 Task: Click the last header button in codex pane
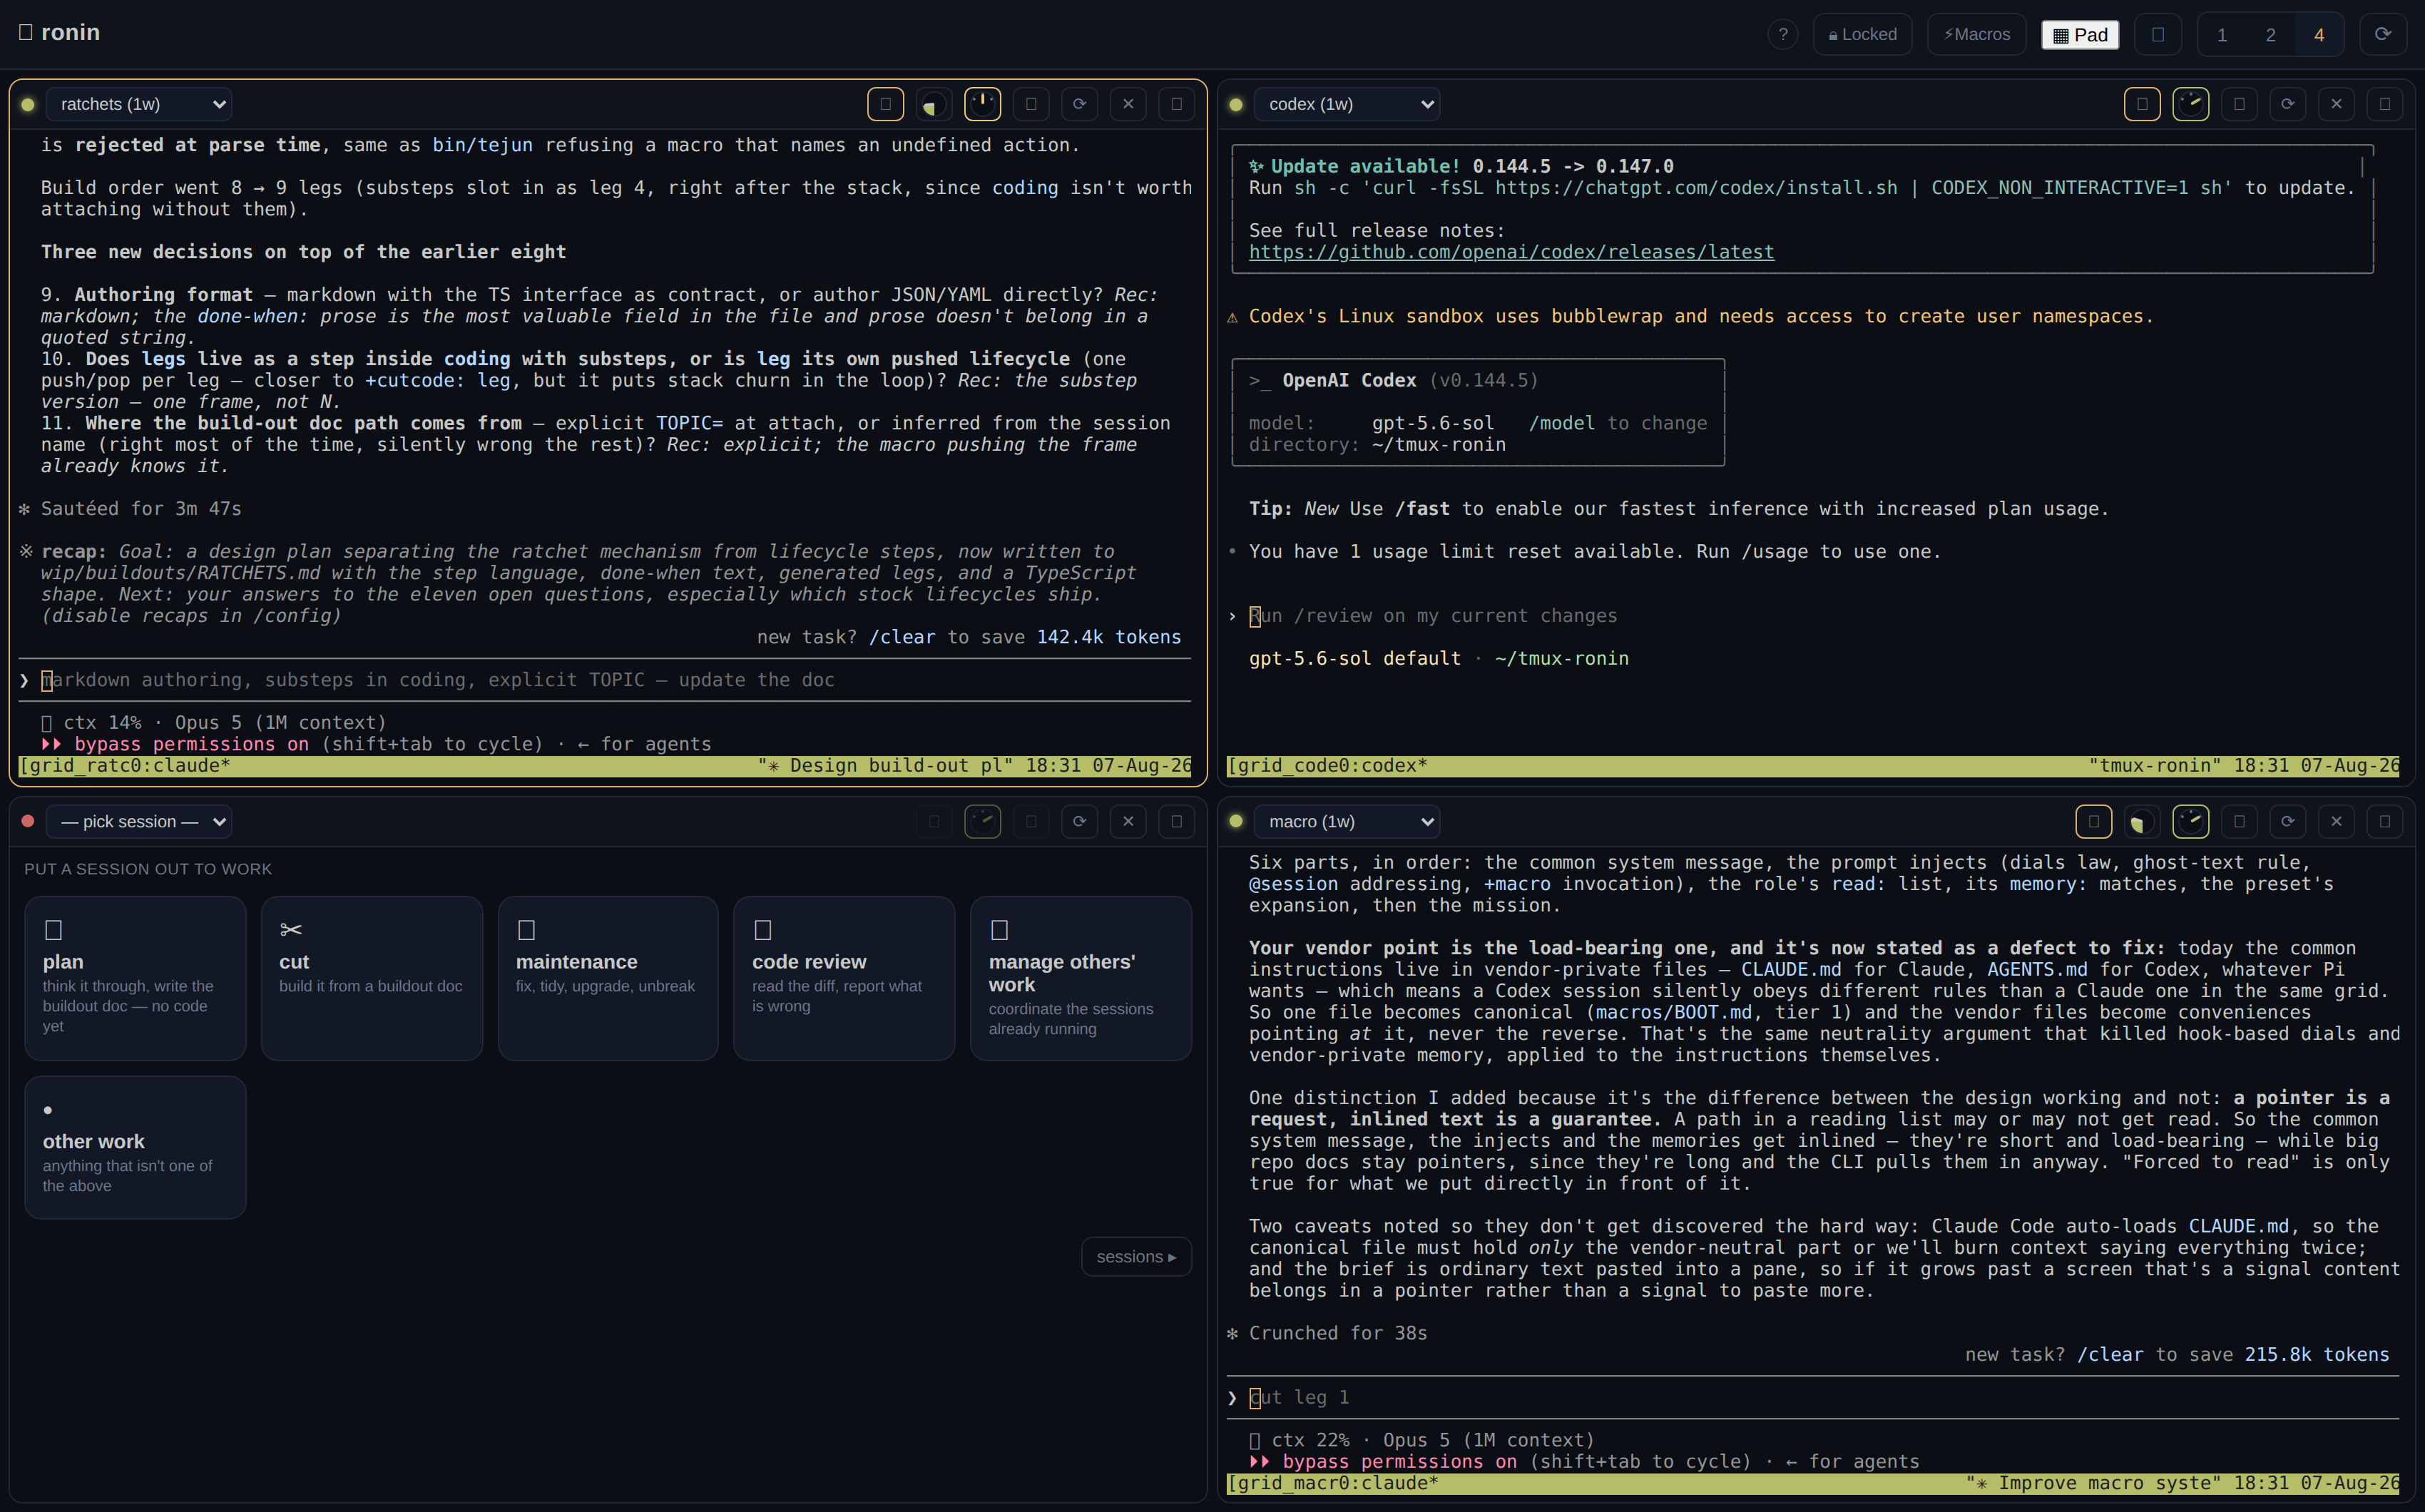point(2384,104)
